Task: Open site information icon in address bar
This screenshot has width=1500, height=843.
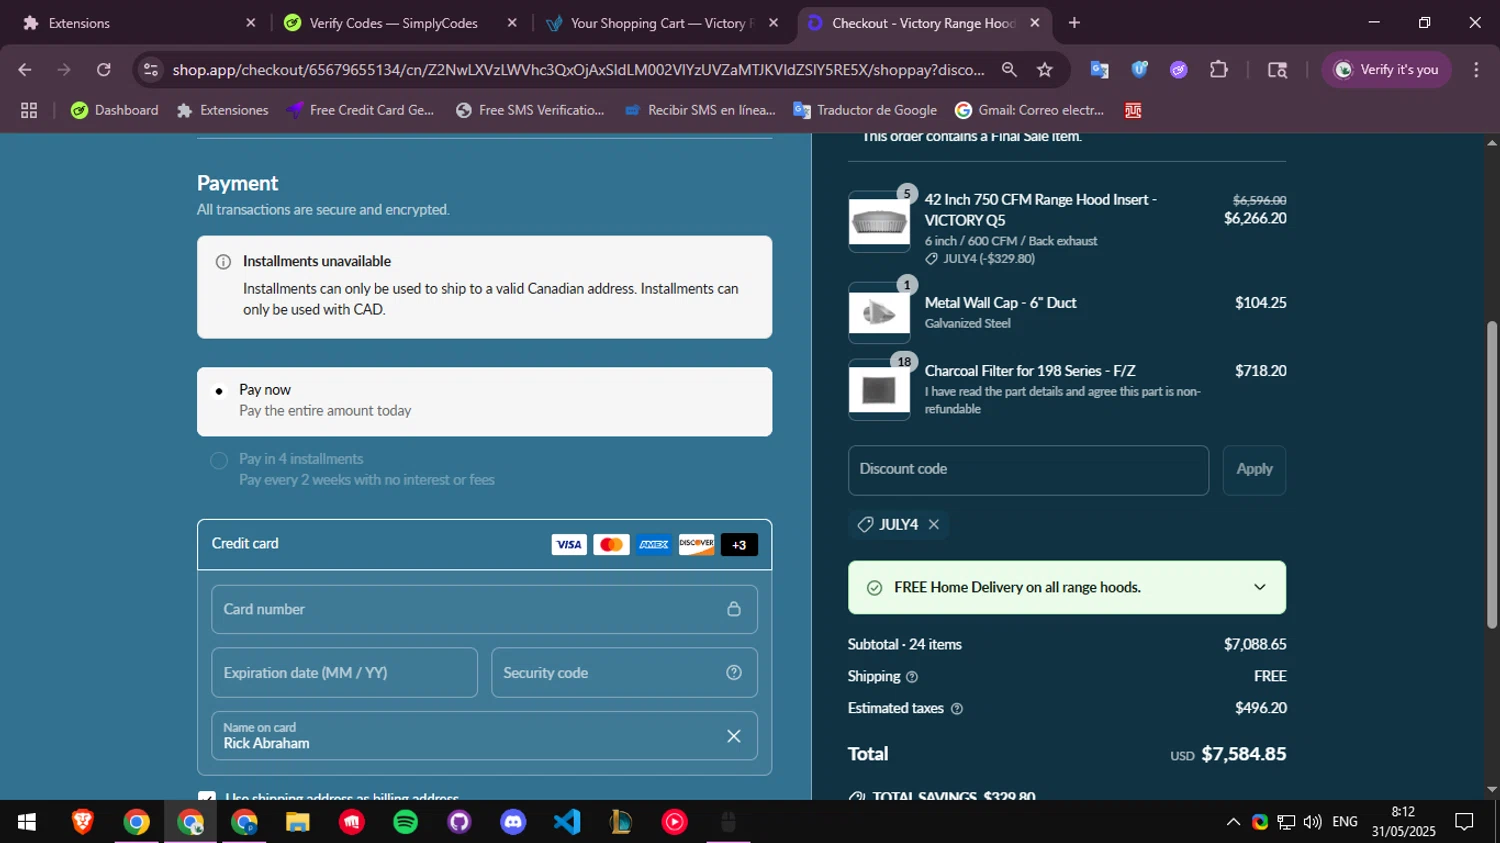Action: pos(151,70)
